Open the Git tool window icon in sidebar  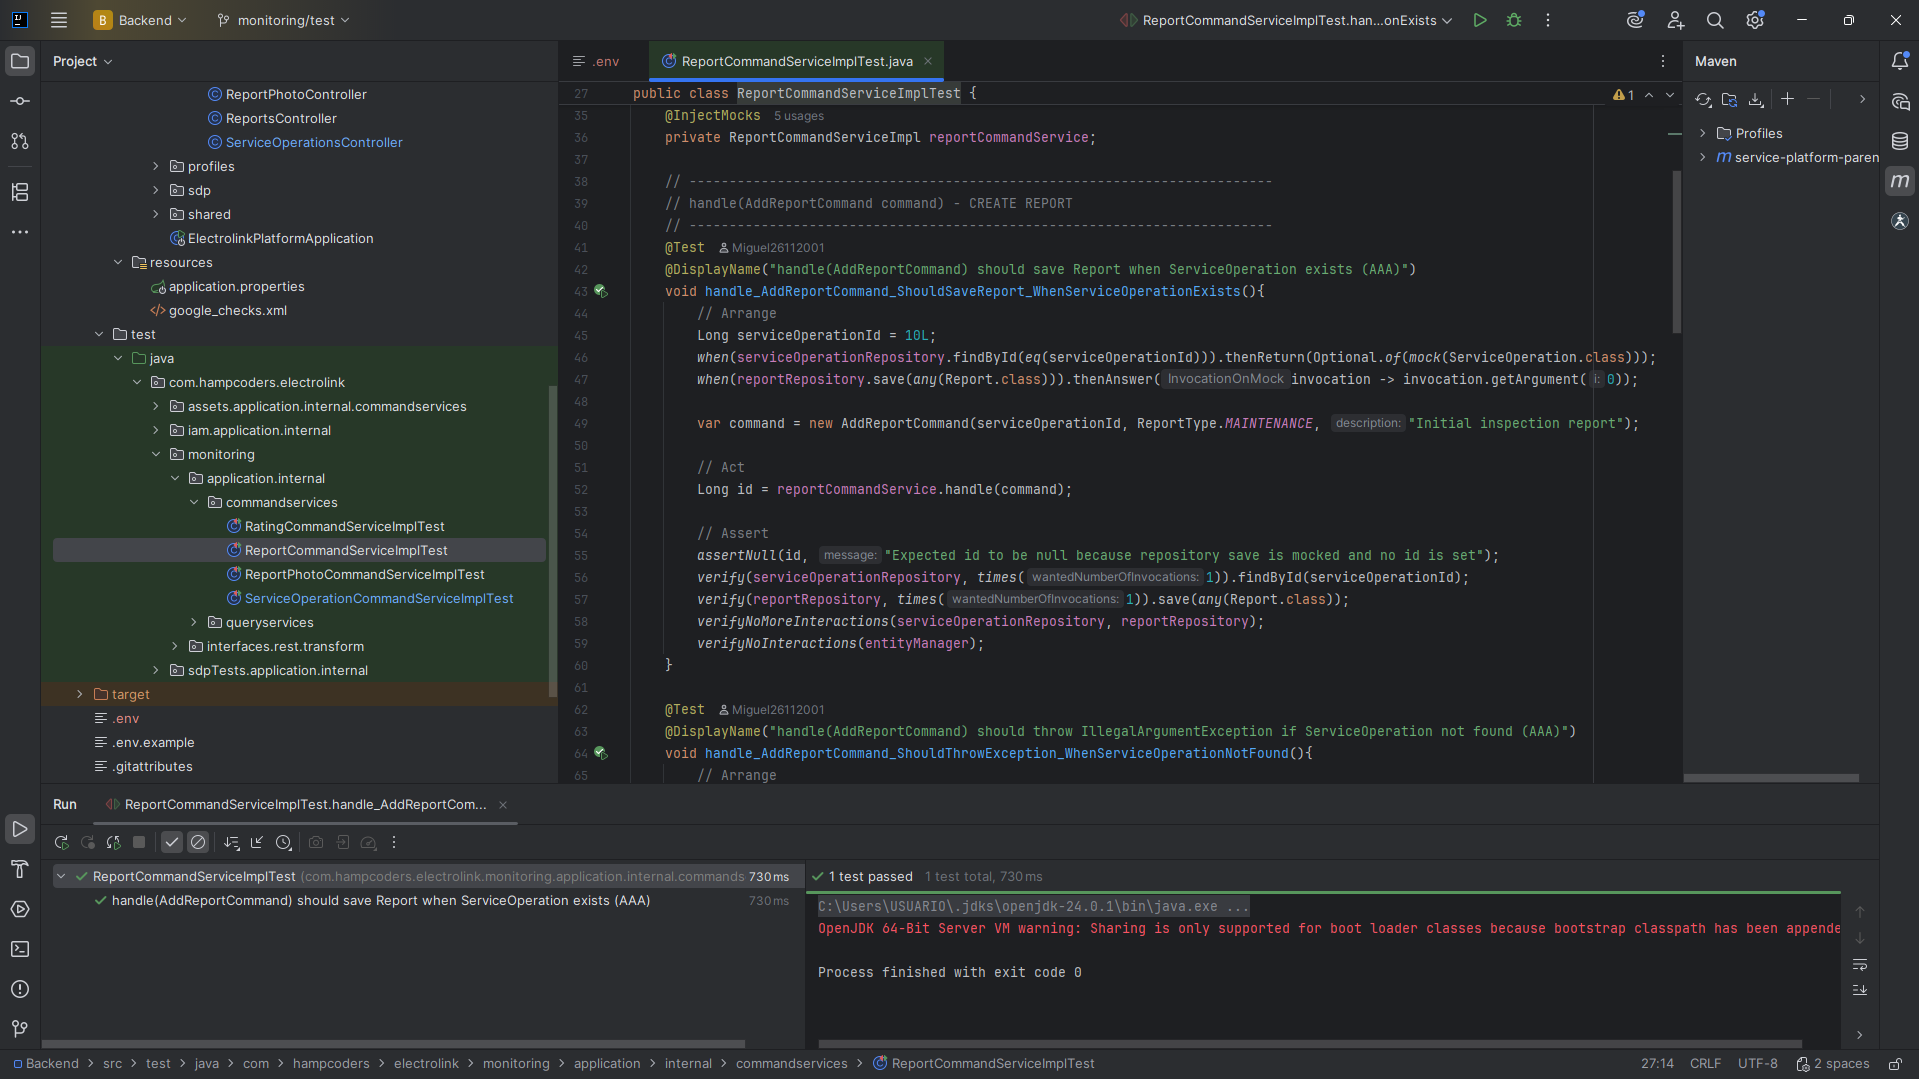click(19, 1028)
